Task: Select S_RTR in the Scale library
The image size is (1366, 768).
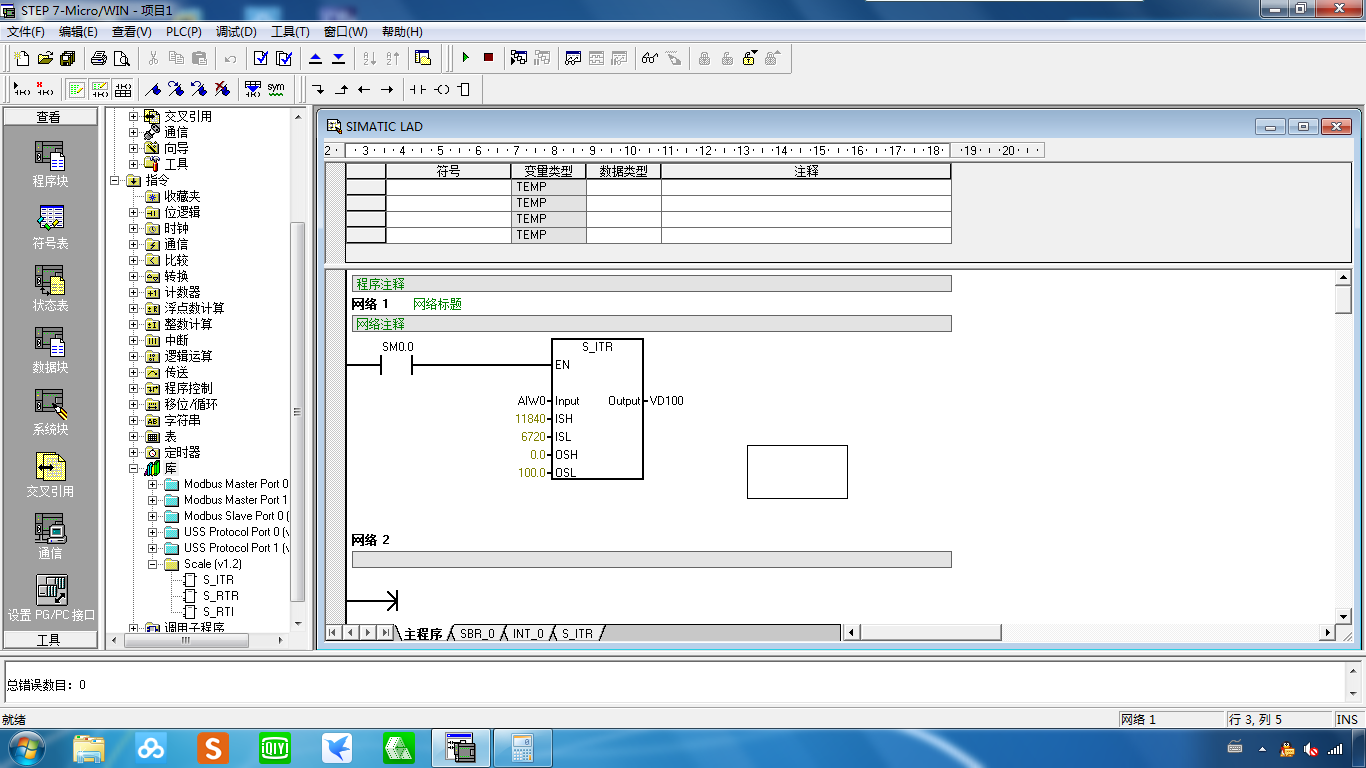Action: pyautogui.click(x=220, y=596)
